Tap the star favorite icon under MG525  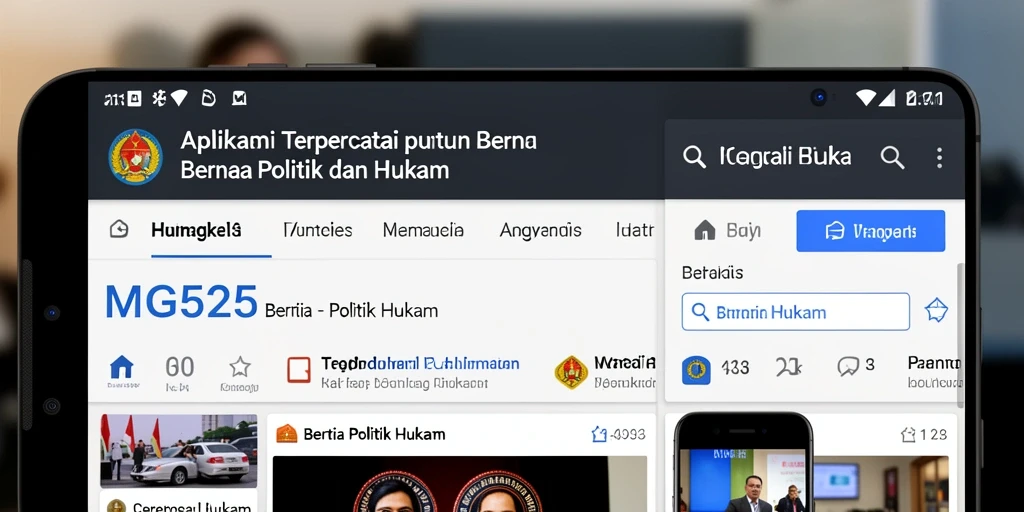tap(240, 366)
